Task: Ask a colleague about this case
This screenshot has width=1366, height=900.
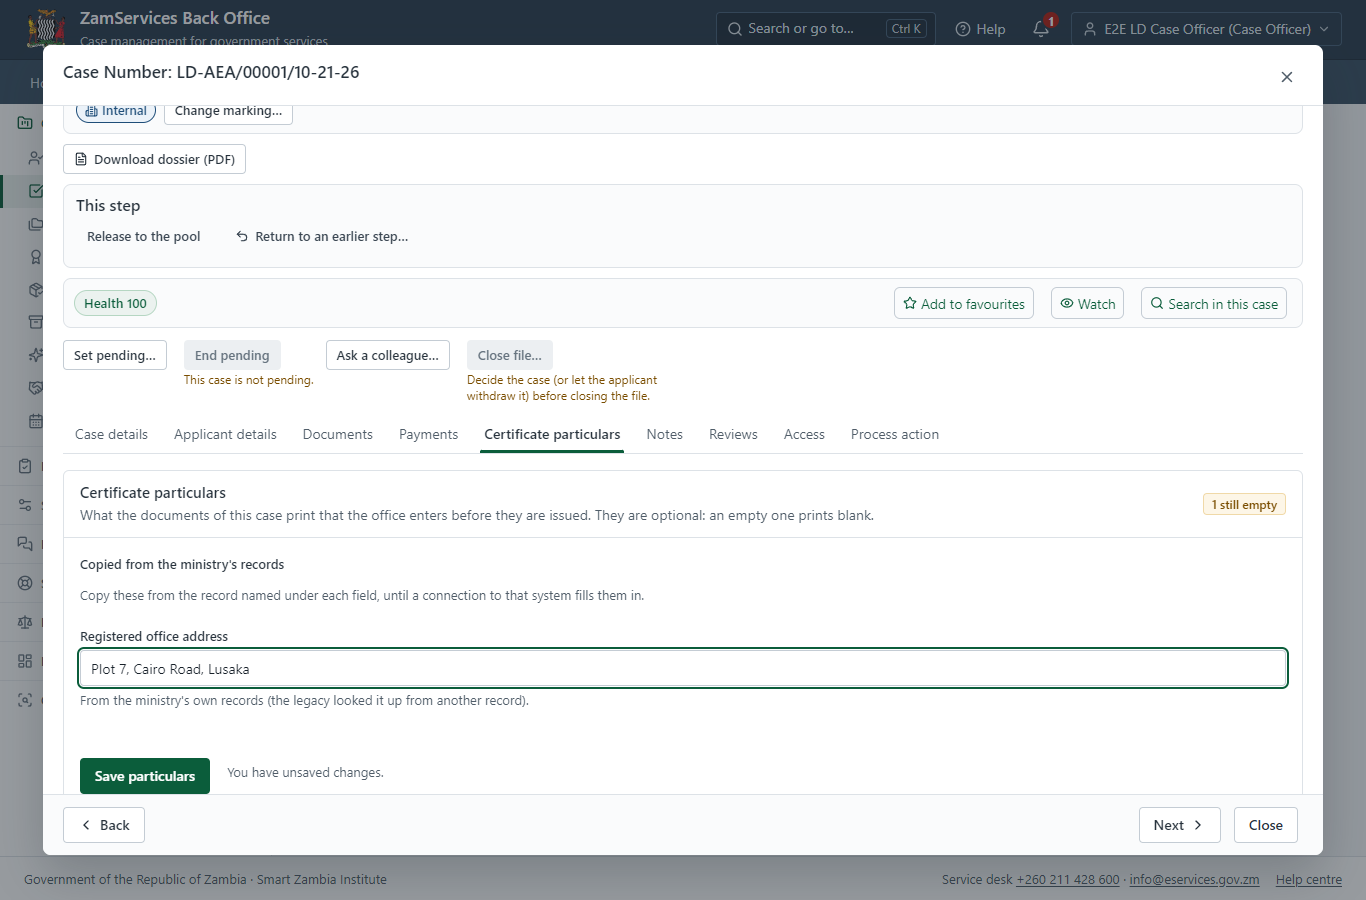Action: (388, 355)
